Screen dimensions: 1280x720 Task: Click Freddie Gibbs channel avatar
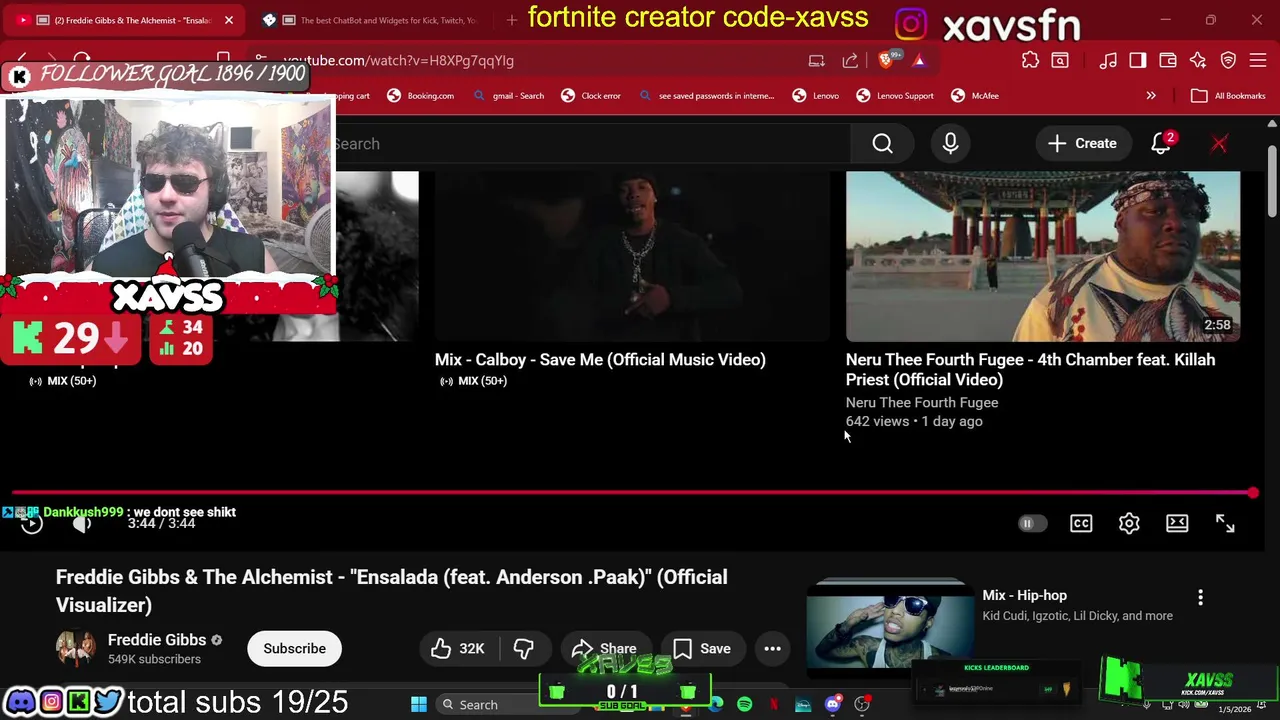(76, 648)
